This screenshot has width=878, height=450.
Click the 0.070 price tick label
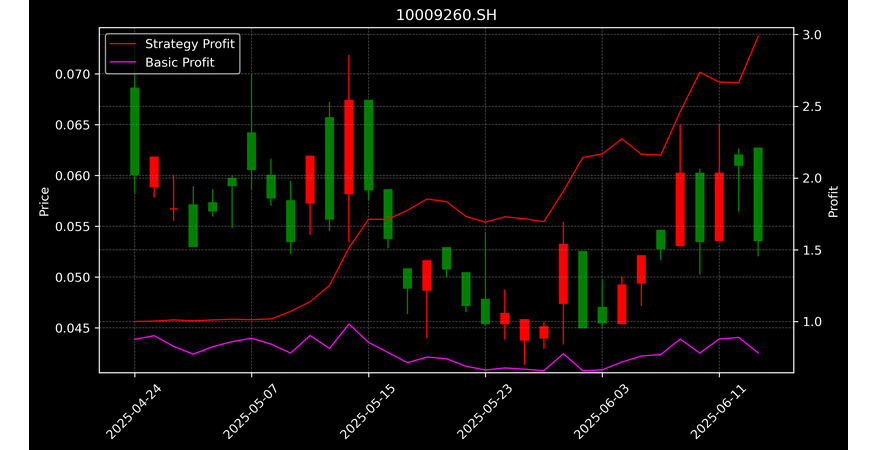point(73,74)
